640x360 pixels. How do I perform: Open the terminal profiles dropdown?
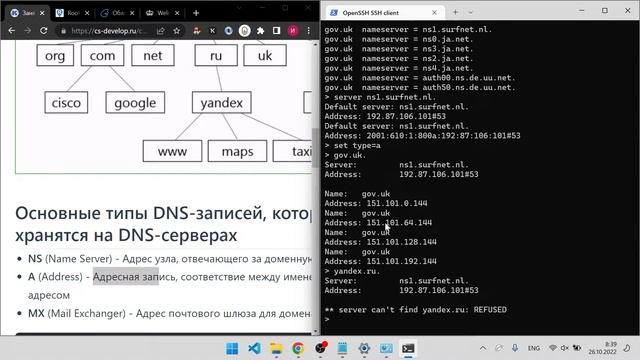pyautogui.click(x=470, y=12)
